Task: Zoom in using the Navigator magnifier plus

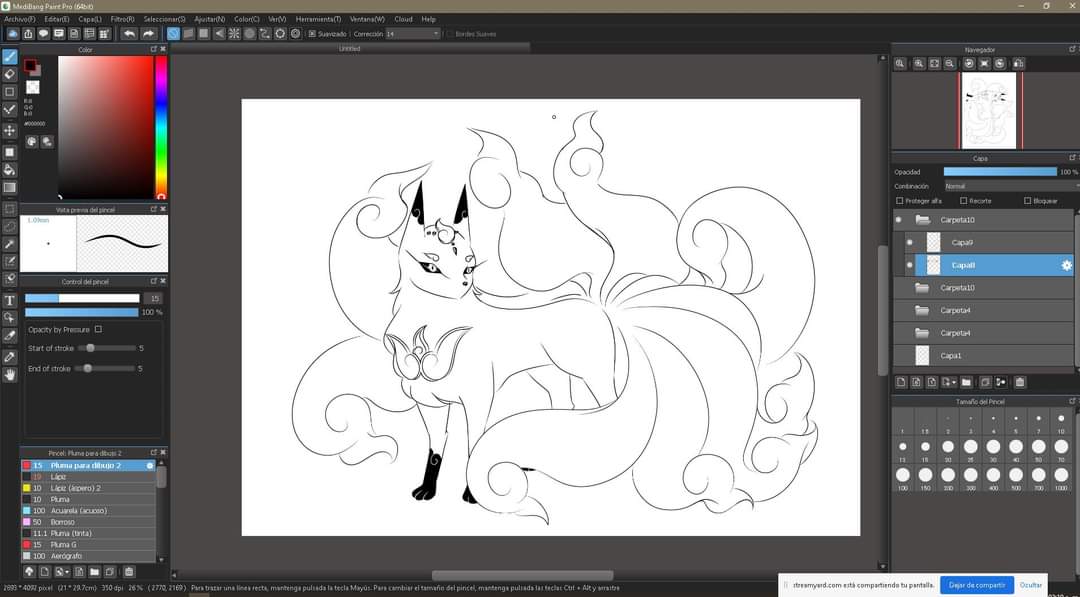Action: [x=919, y=63]
